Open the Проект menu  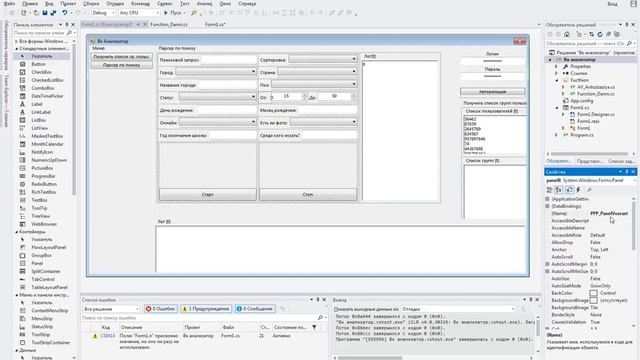68,4
